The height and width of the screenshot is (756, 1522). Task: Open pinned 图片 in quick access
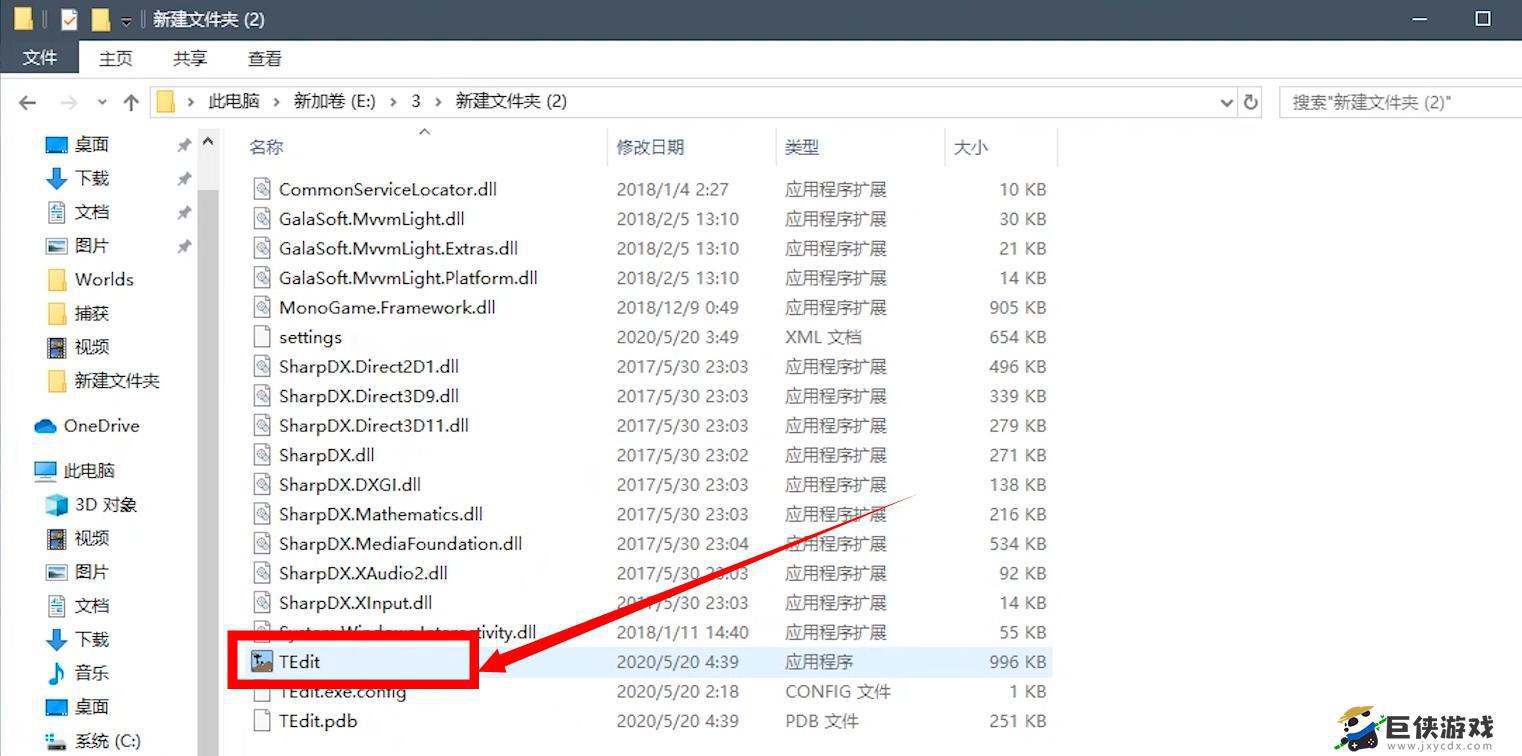click(91, 245)
